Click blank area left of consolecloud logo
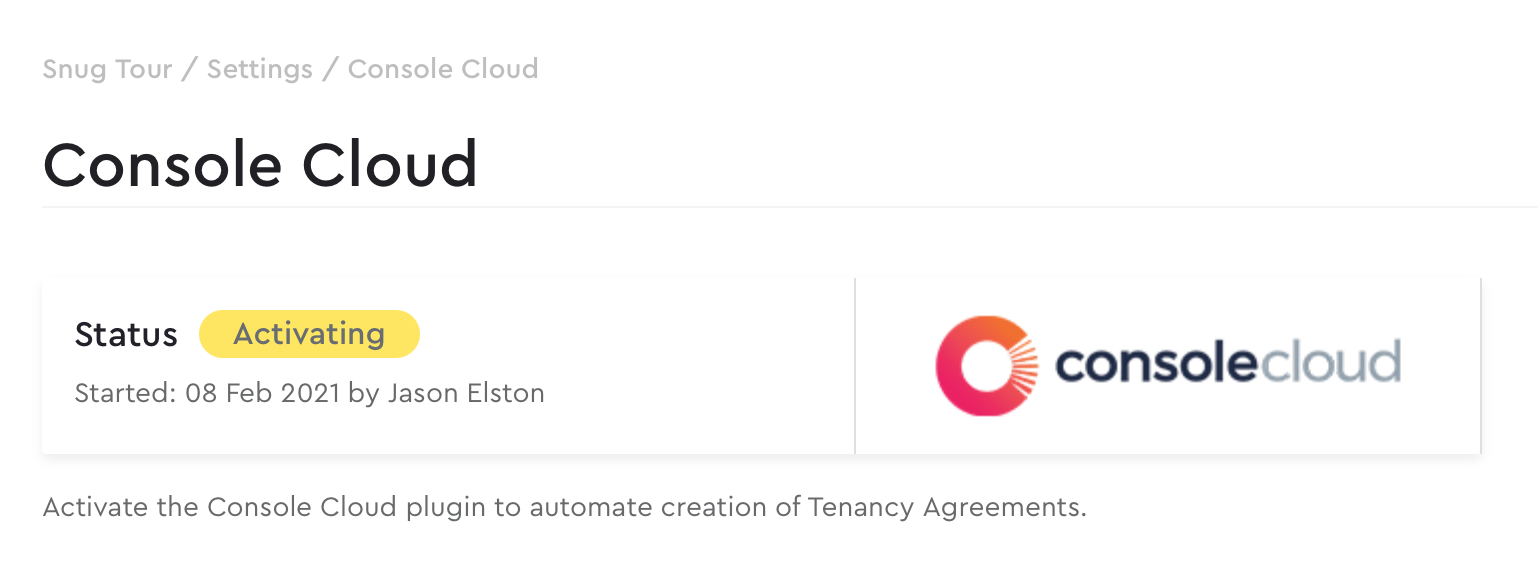Viewport: 1538px width, 576px height. point(894,365)
